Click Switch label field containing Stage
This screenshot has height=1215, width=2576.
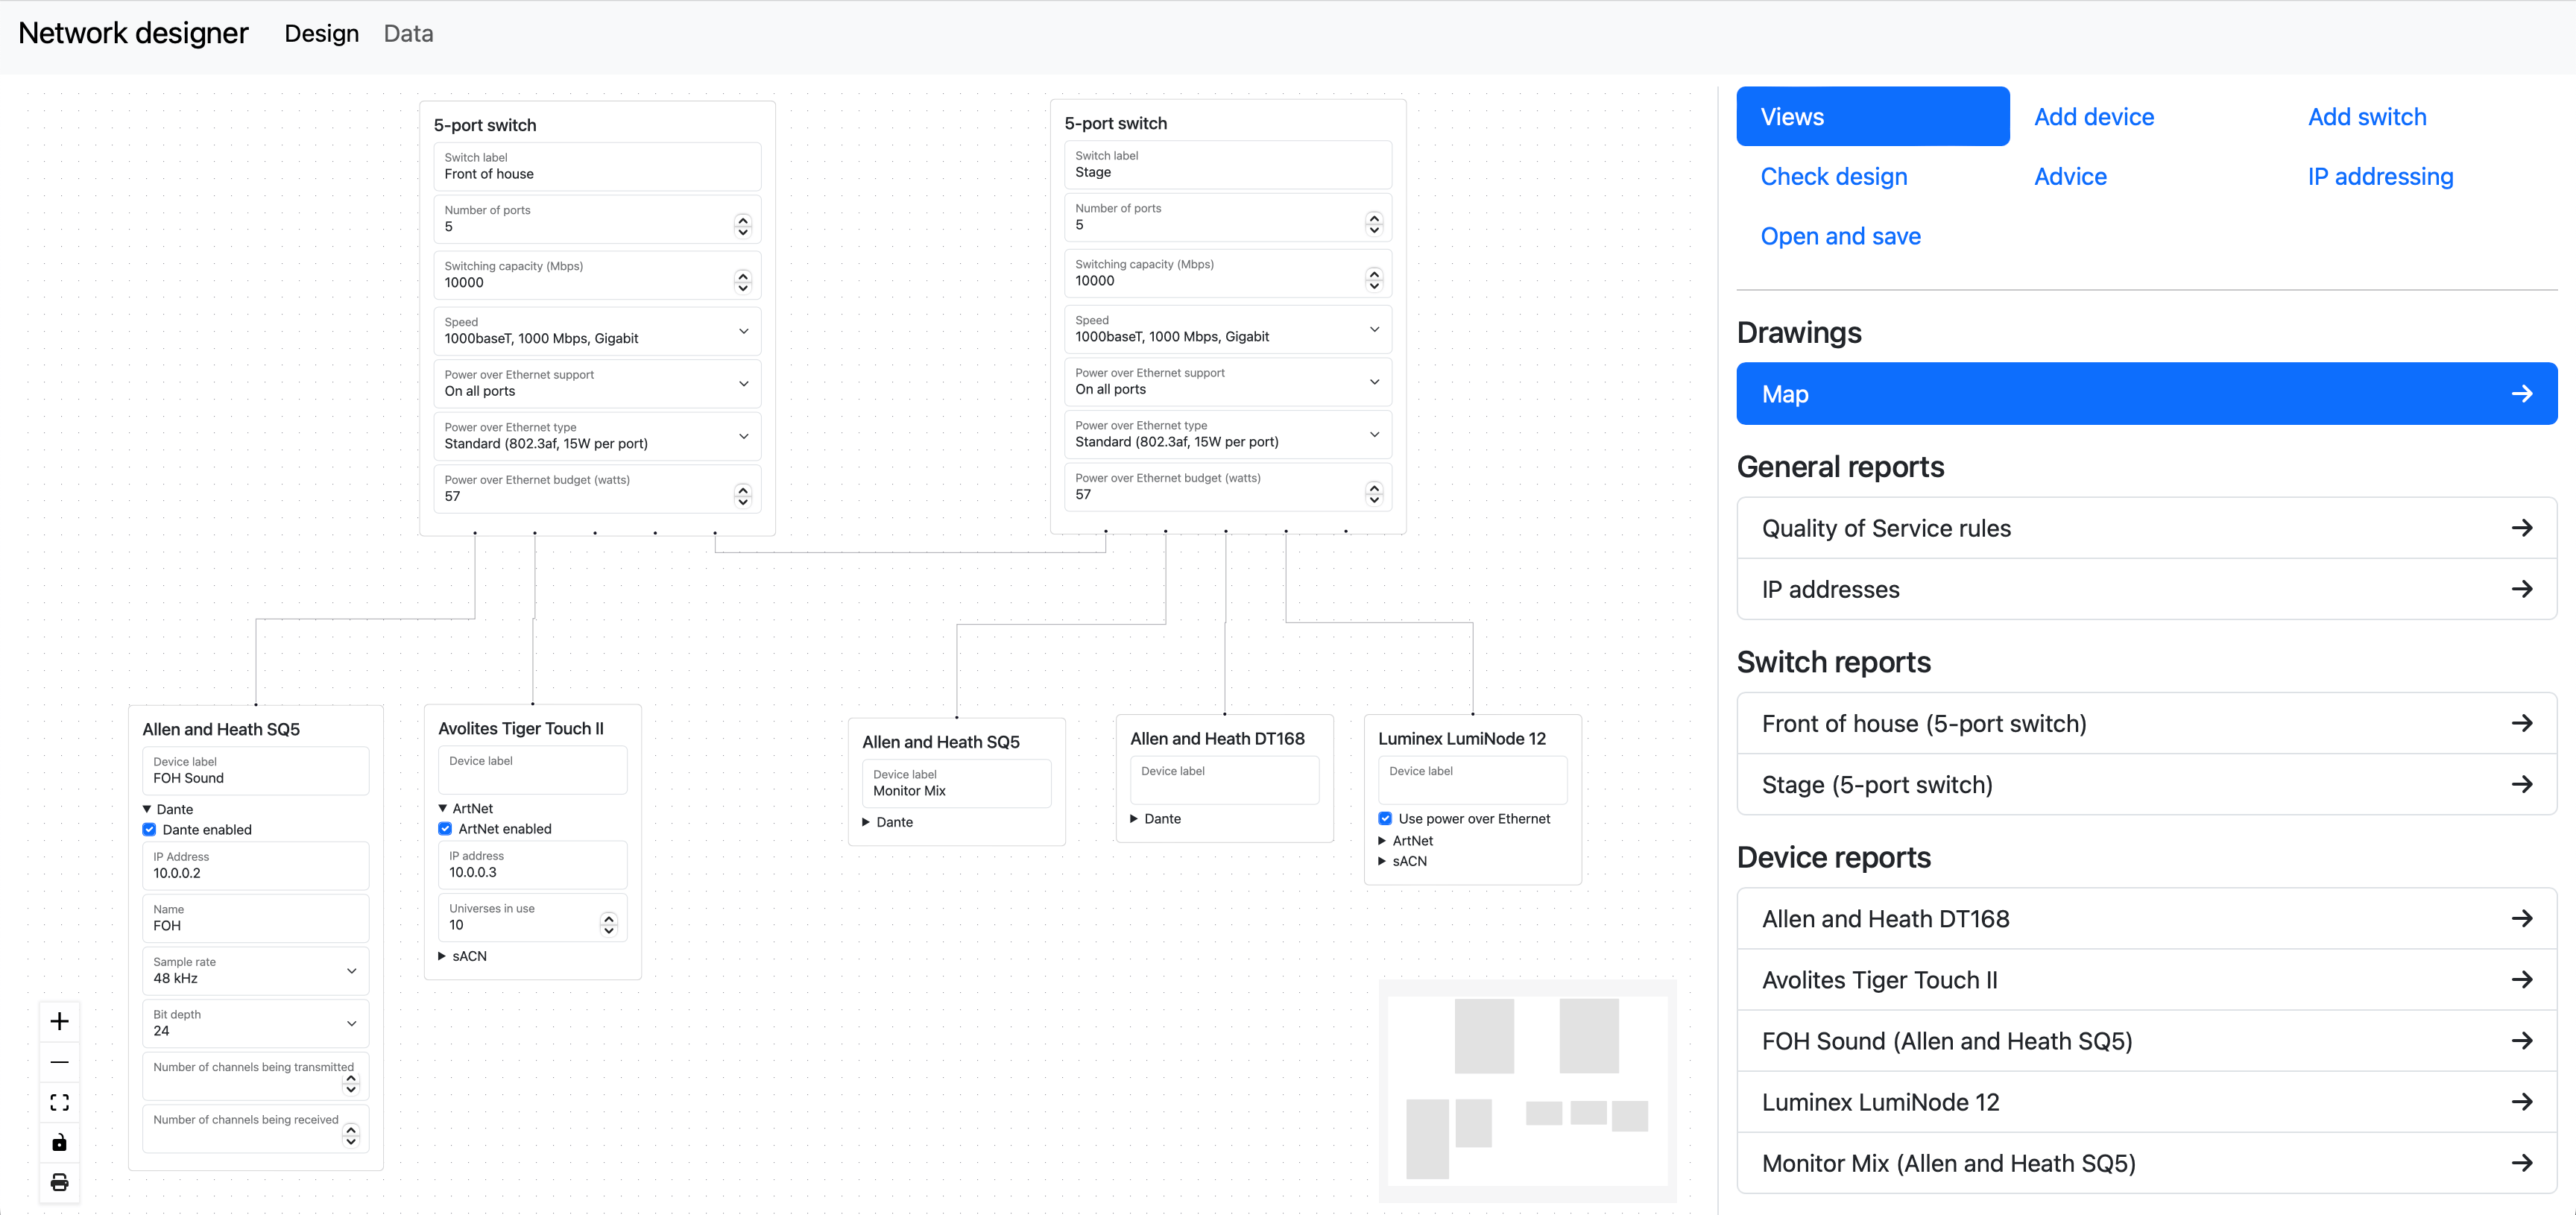pos(1228,165)
